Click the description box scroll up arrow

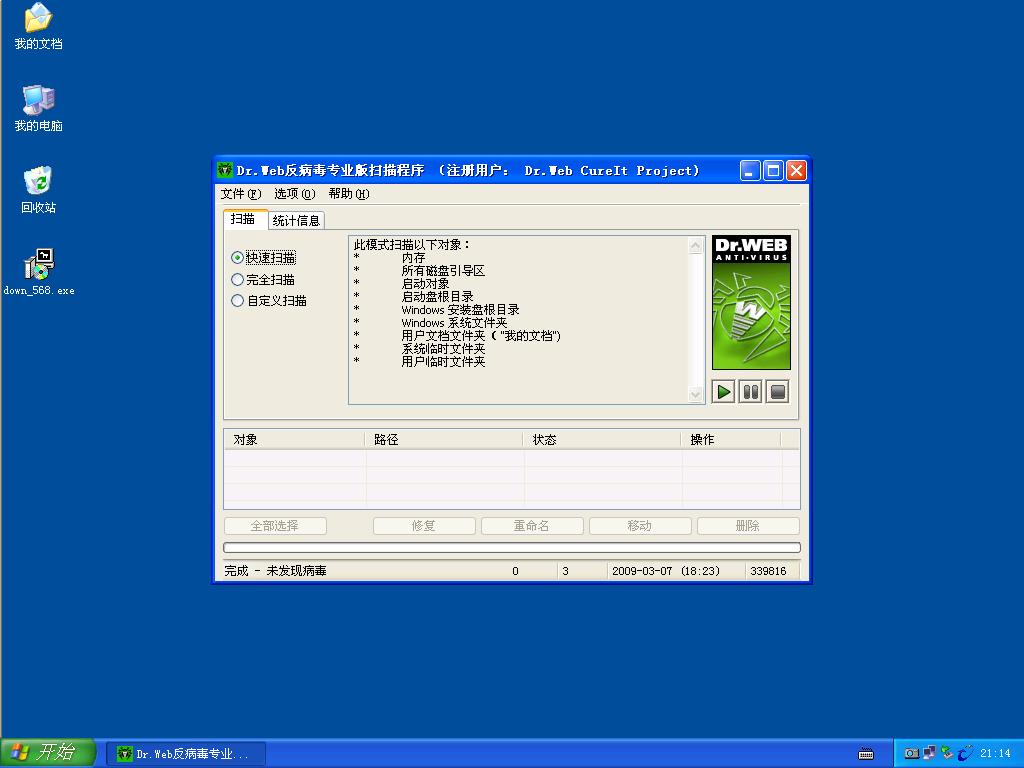696,246
